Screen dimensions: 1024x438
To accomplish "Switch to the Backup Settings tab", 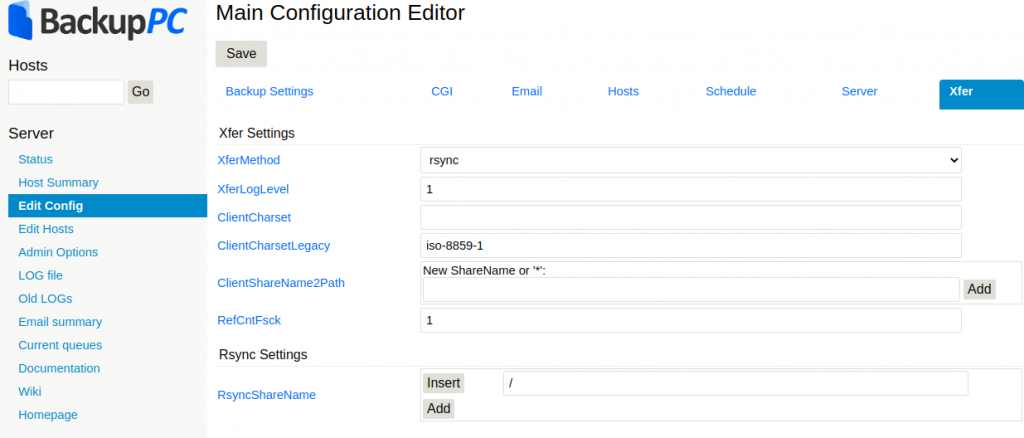I will click(x=269, y=91).
